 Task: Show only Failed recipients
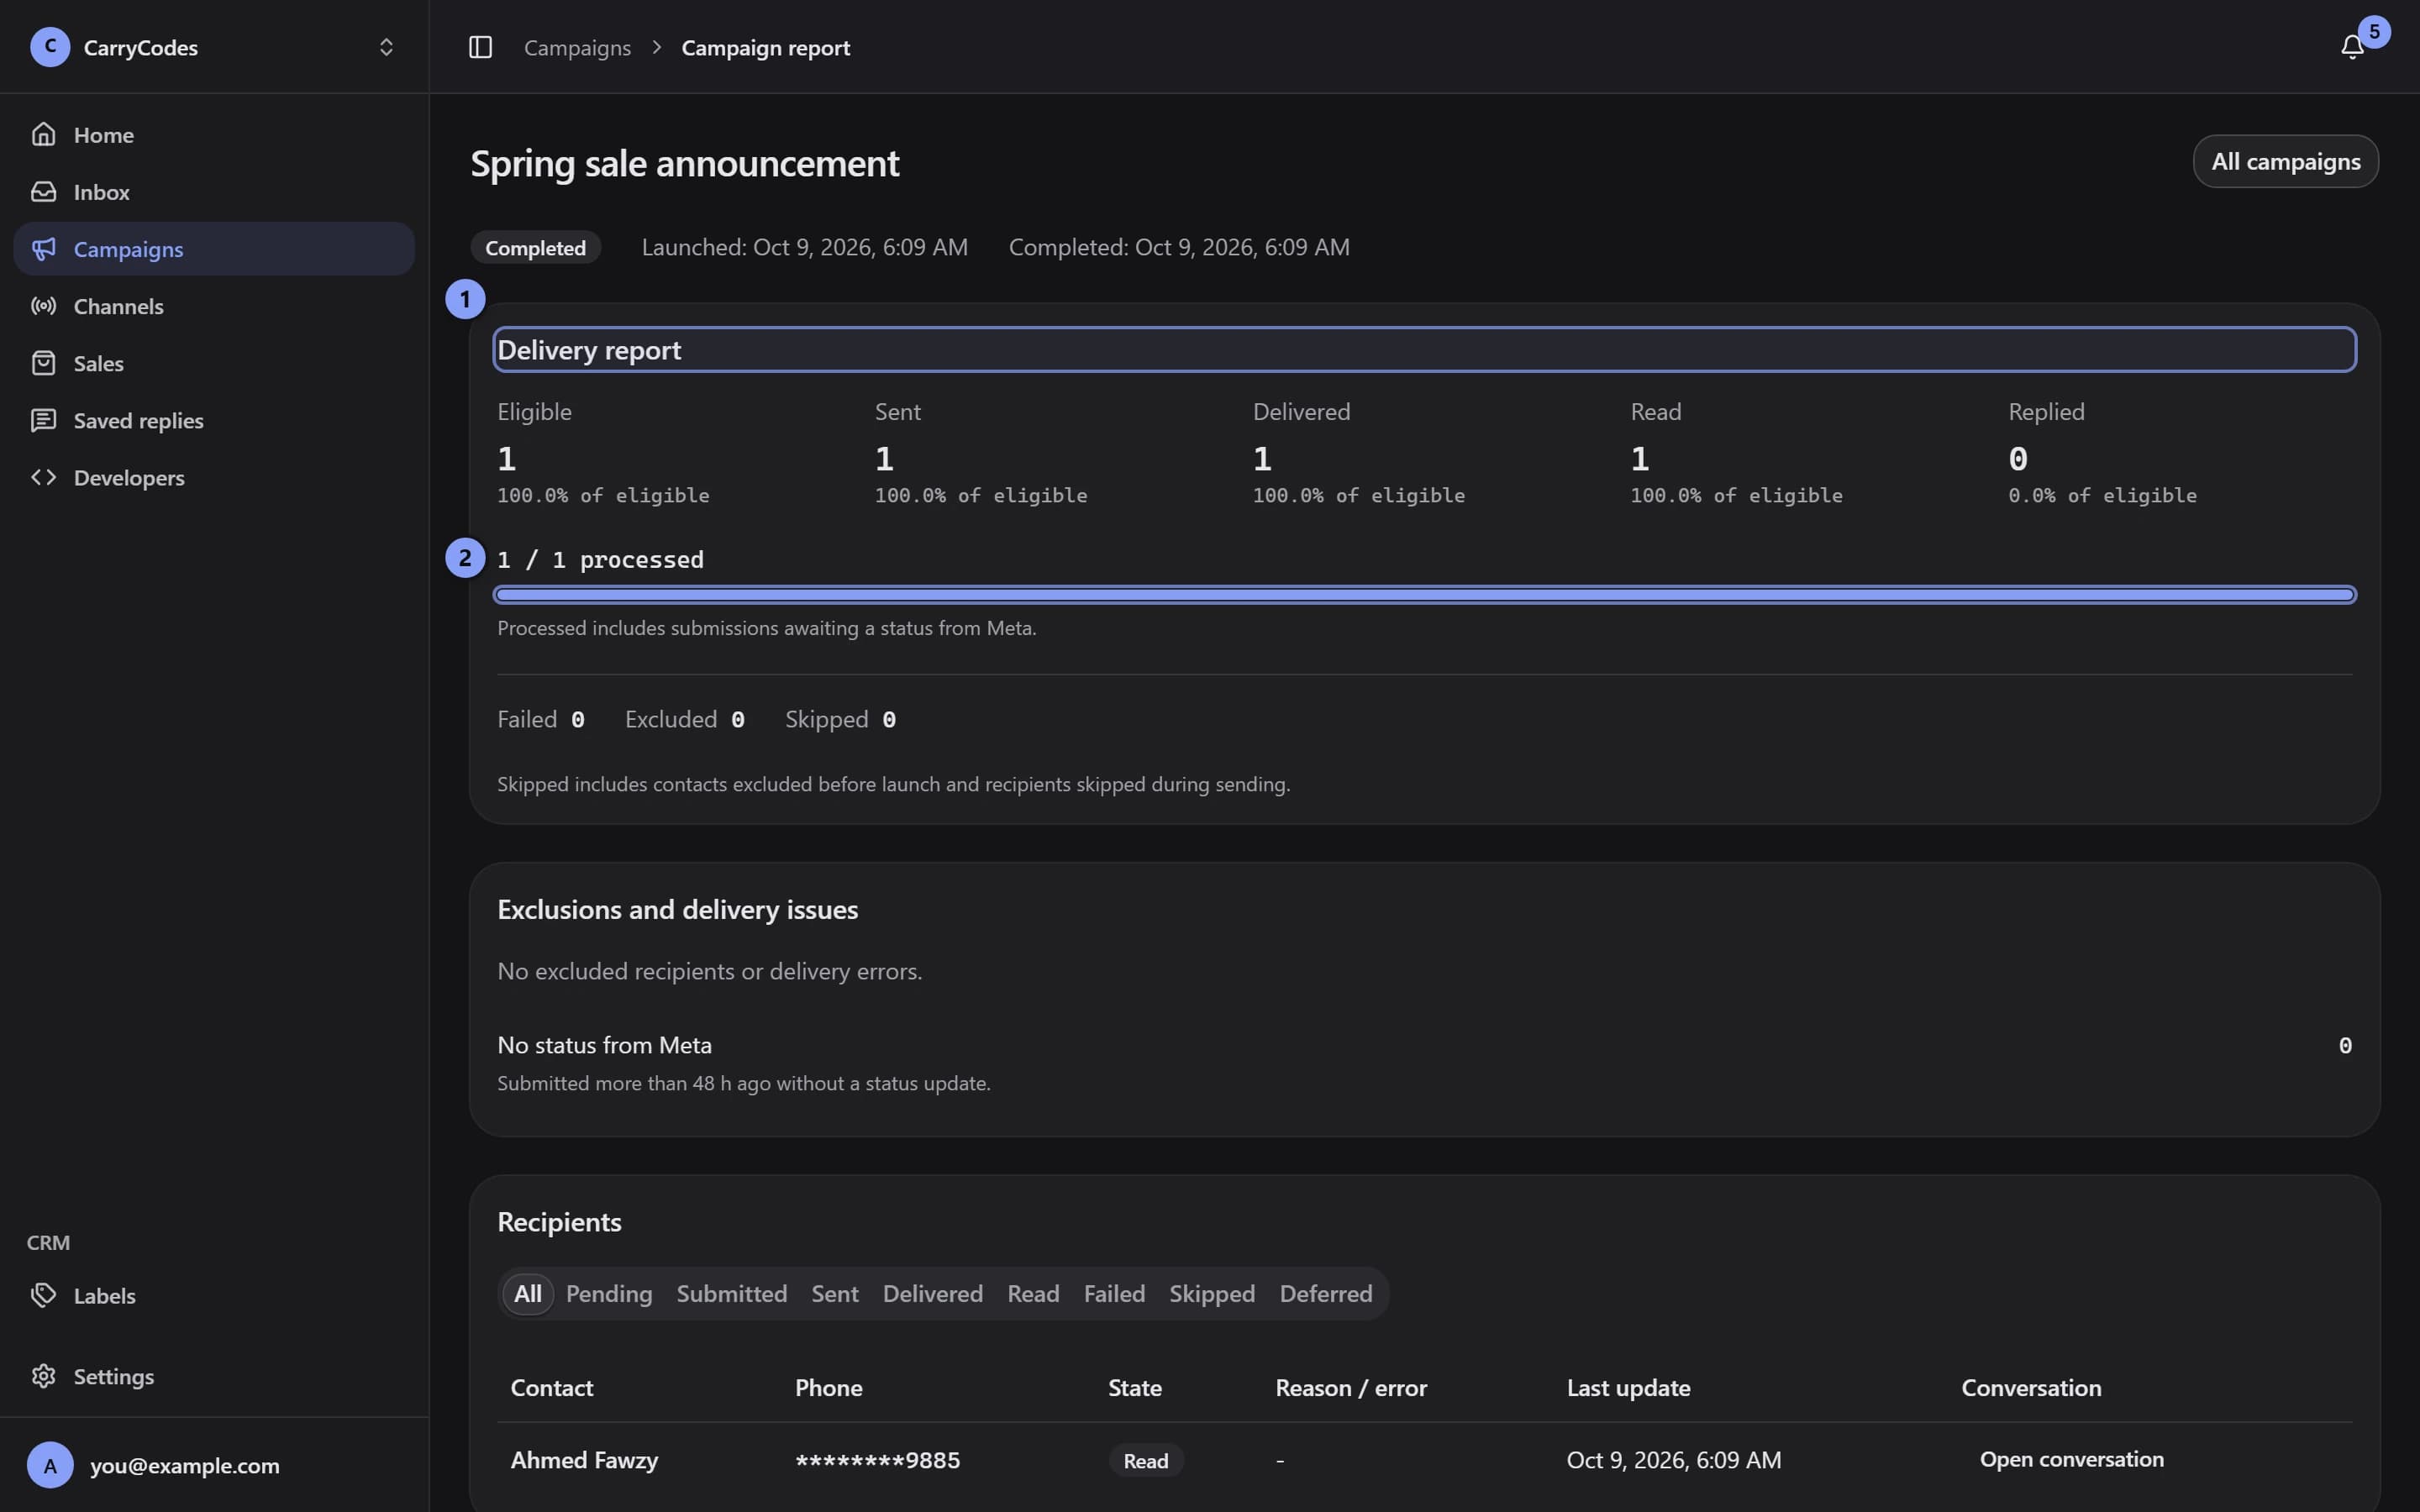1114,1293
